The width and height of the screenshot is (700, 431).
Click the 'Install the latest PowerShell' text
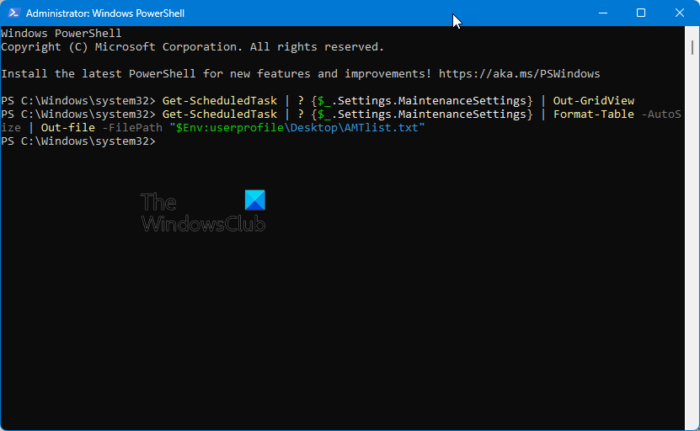98,74
